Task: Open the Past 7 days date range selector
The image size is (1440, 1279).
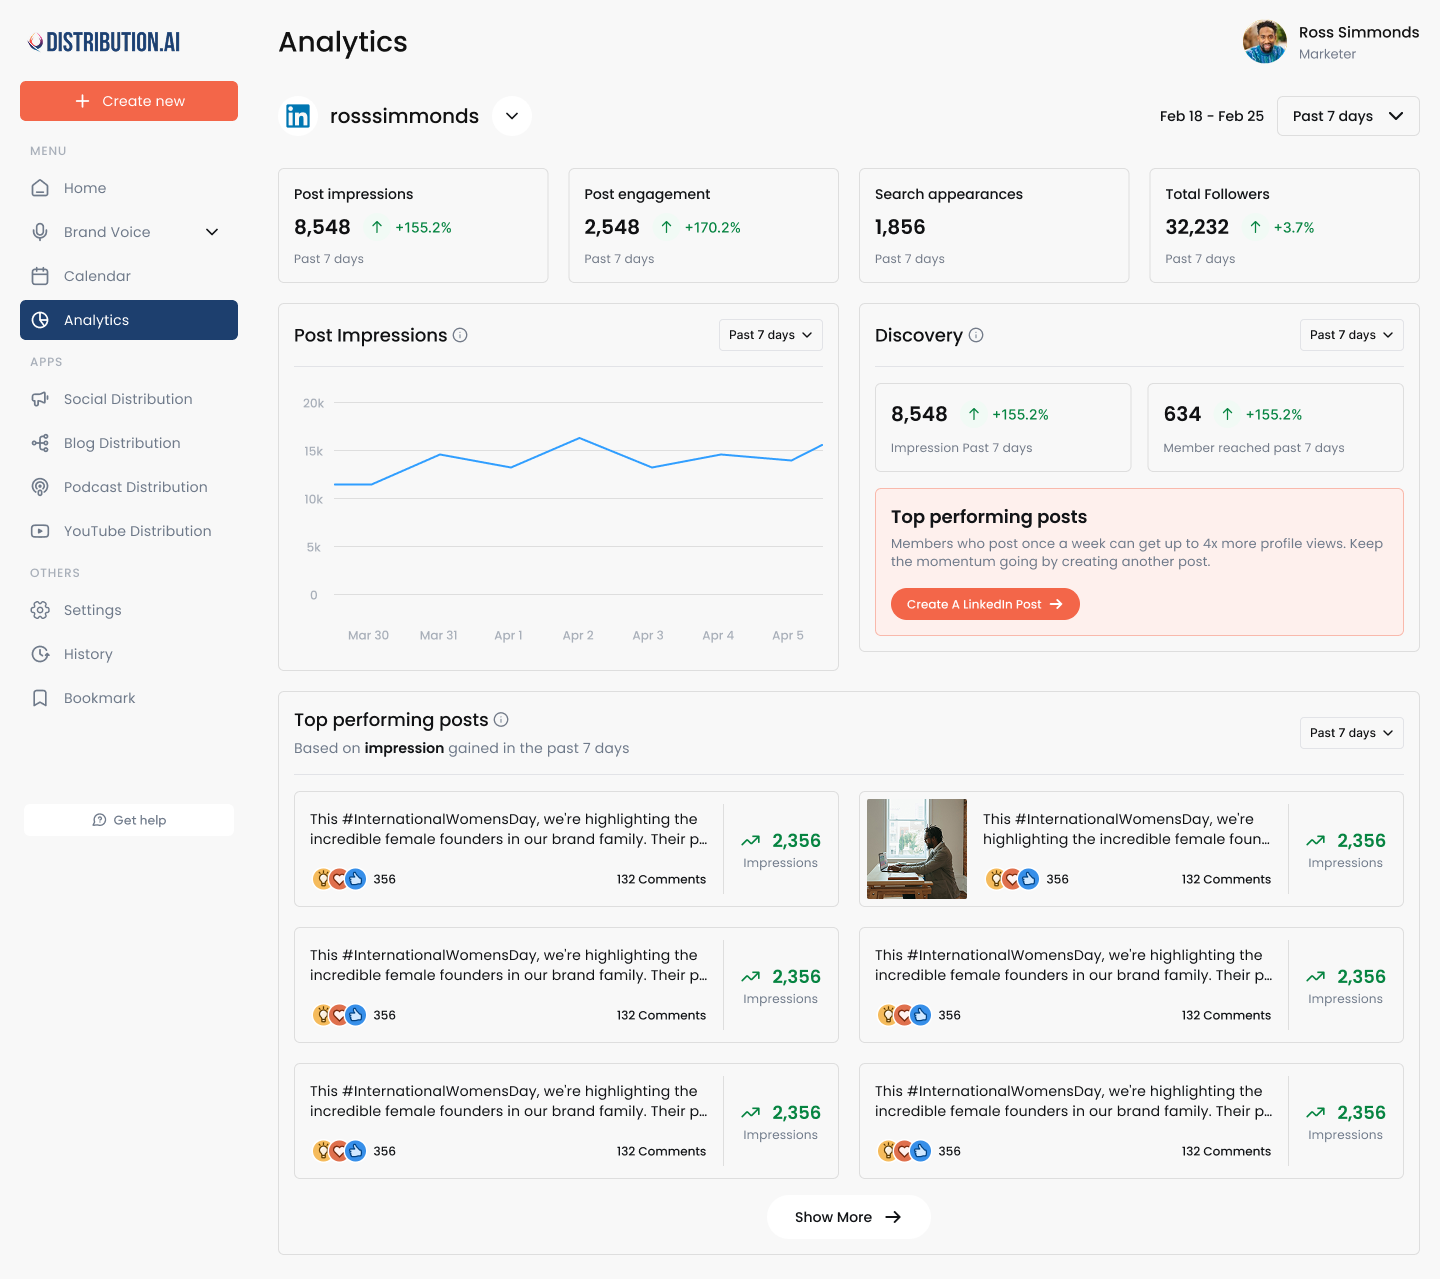Action: coord(1348,116)
